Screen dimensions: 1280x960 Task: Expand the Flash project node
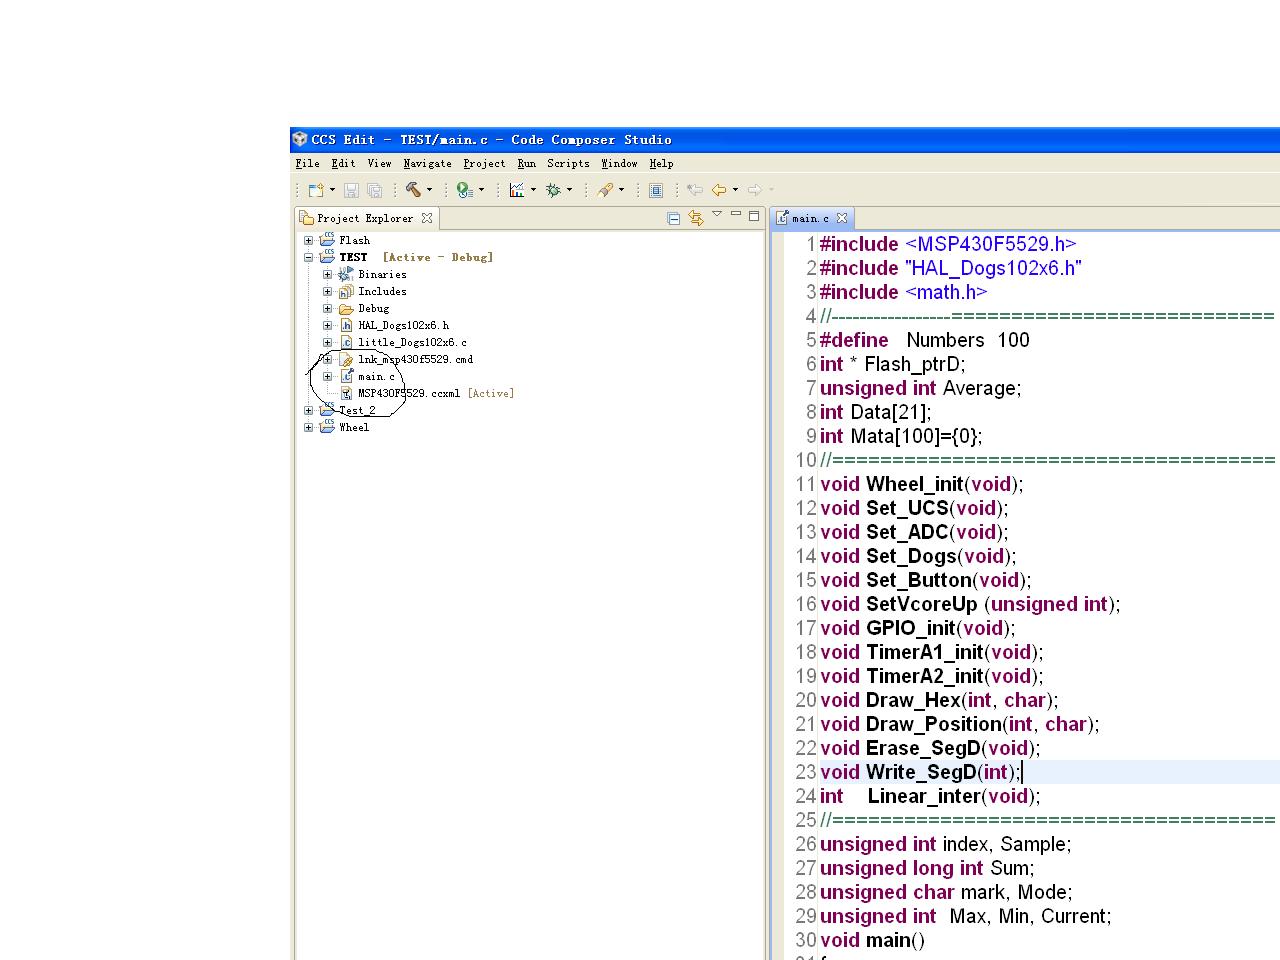pos(309,240)
